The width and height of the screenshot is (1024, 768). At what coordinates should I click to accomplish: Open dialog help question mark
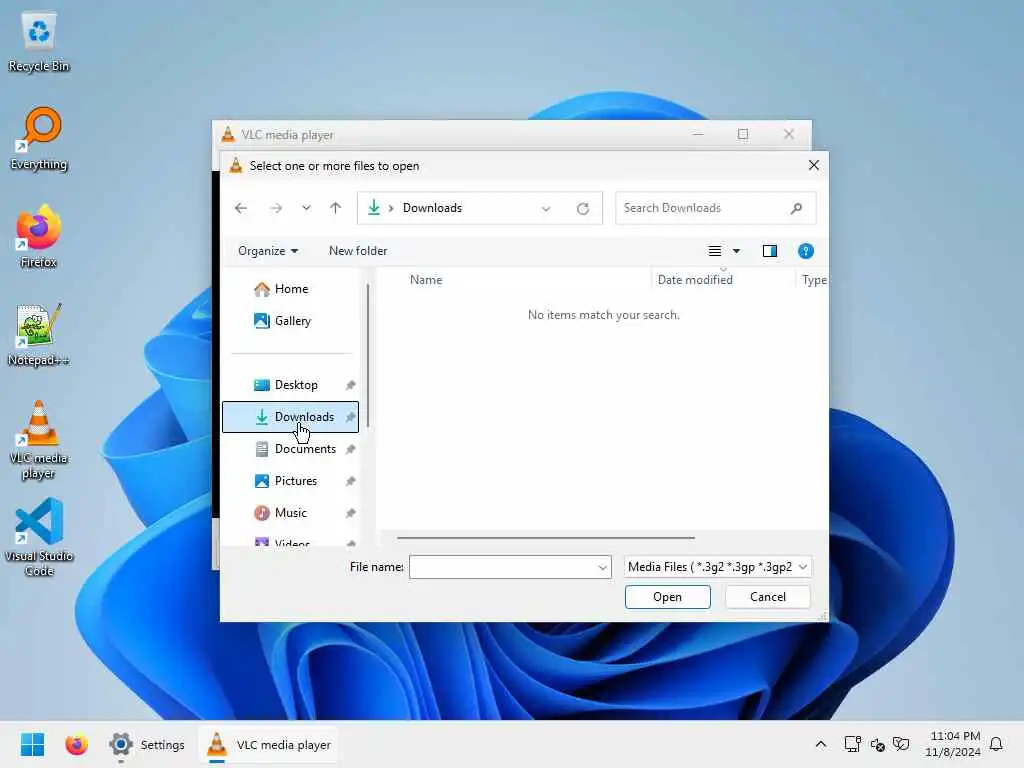pos(806,251)
